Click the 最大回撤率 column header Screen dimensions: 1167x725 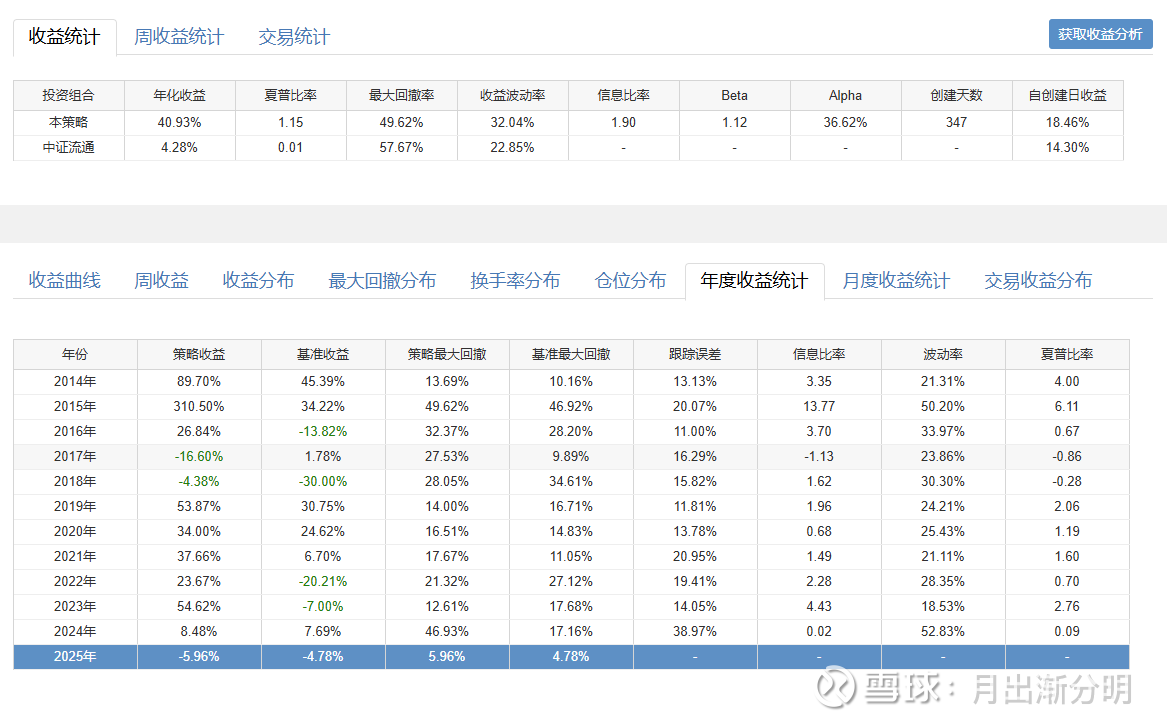[x=401, y=95]
